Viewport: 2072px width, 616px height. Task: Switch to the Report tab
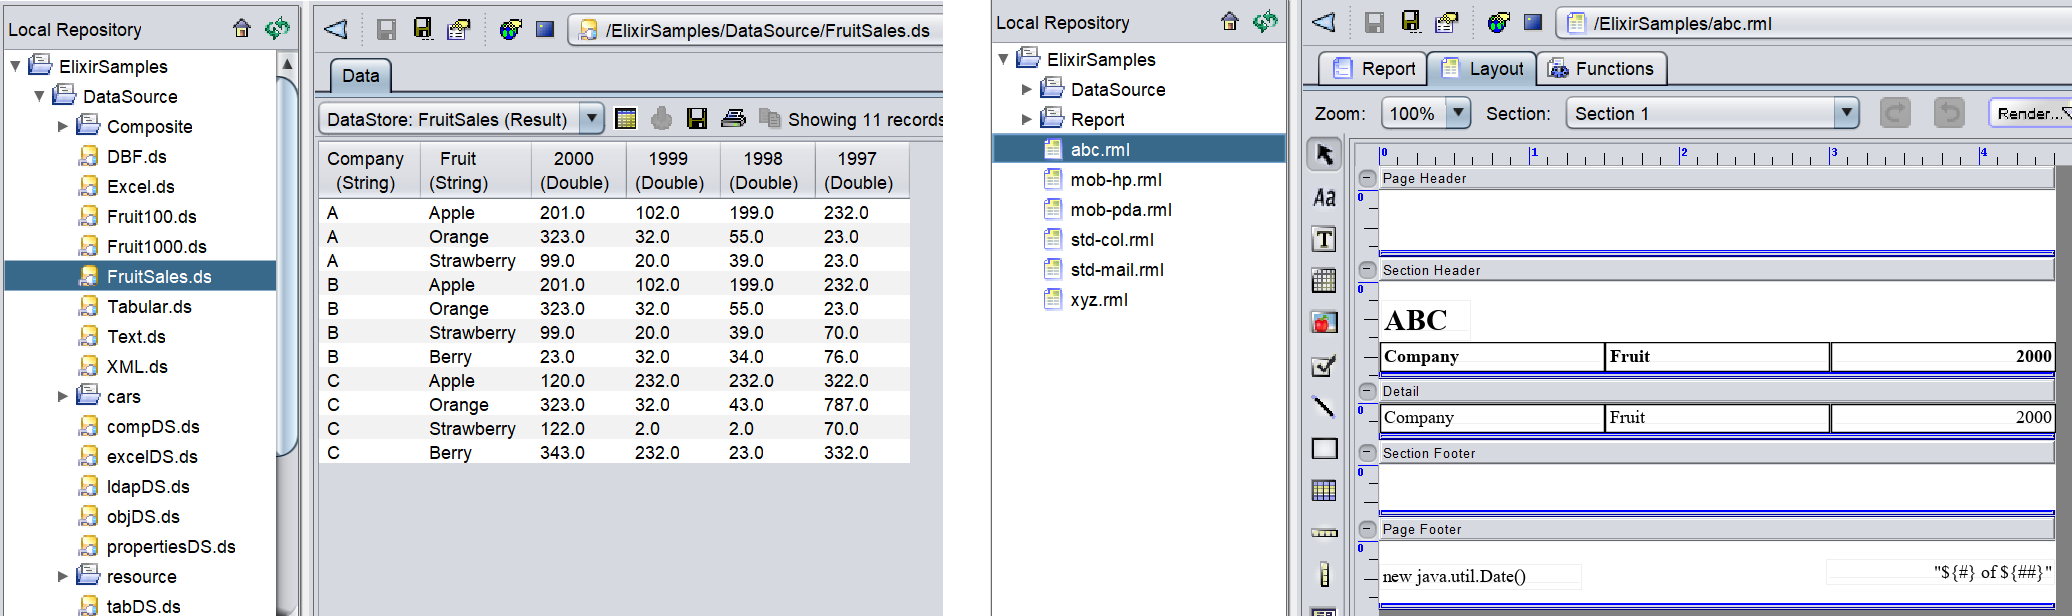coord(1375,69)
